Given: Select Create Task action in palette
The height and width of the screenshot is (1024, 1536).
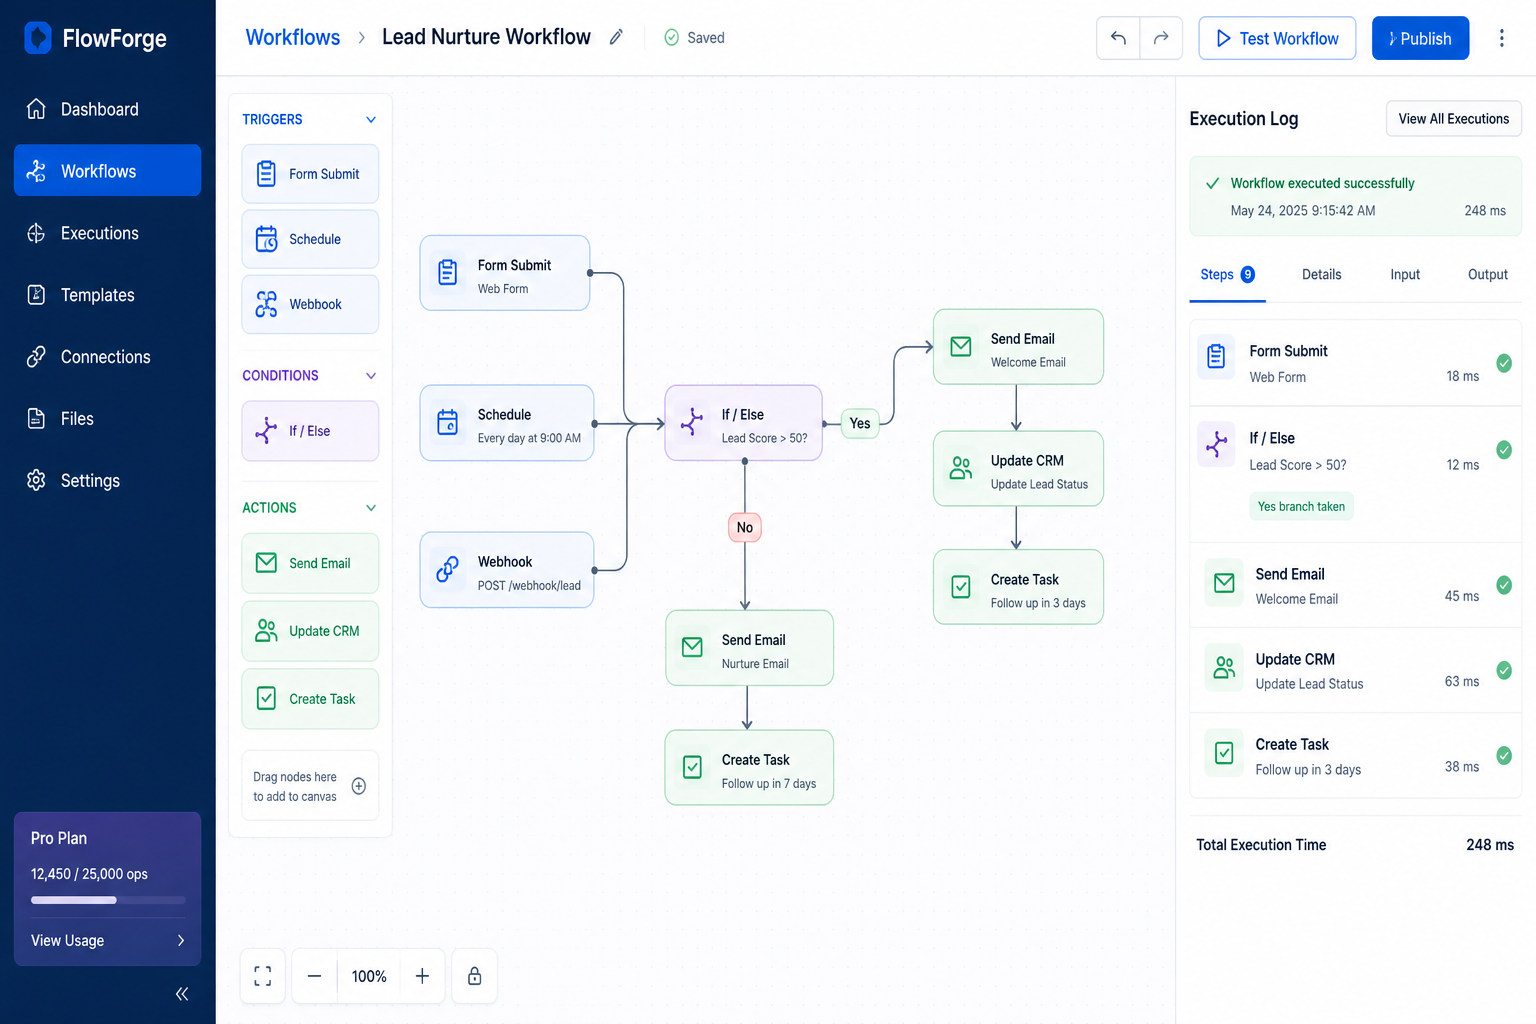Looking at the screenshot, I should (310, 699).
